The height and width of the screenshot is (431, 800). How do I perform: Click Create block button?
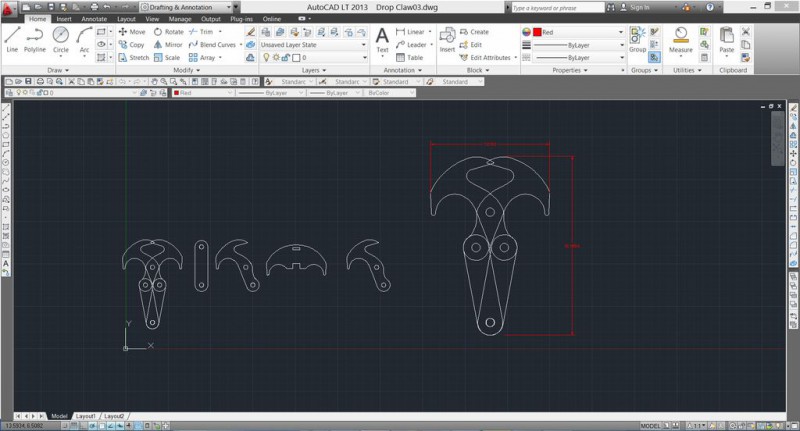pyautogui.click(x=474, y=32)
